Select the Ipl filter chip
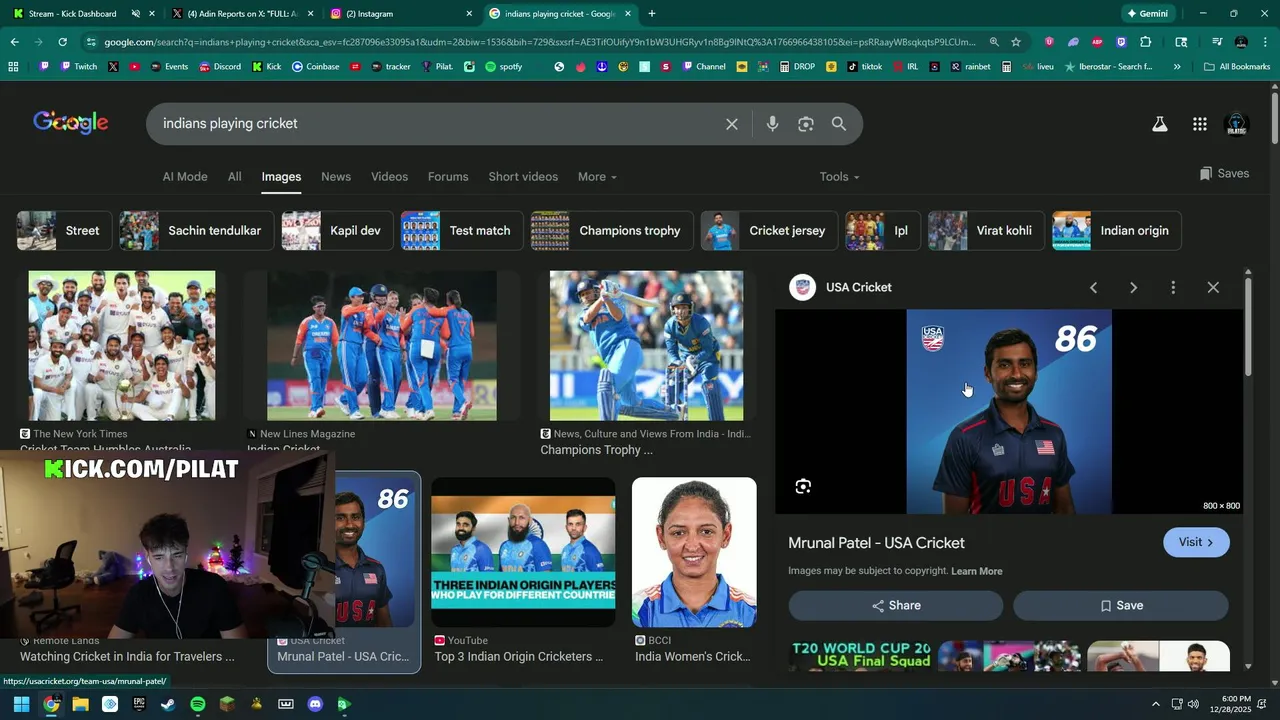This screenshot has width=1280, height=720. [882, 230]
